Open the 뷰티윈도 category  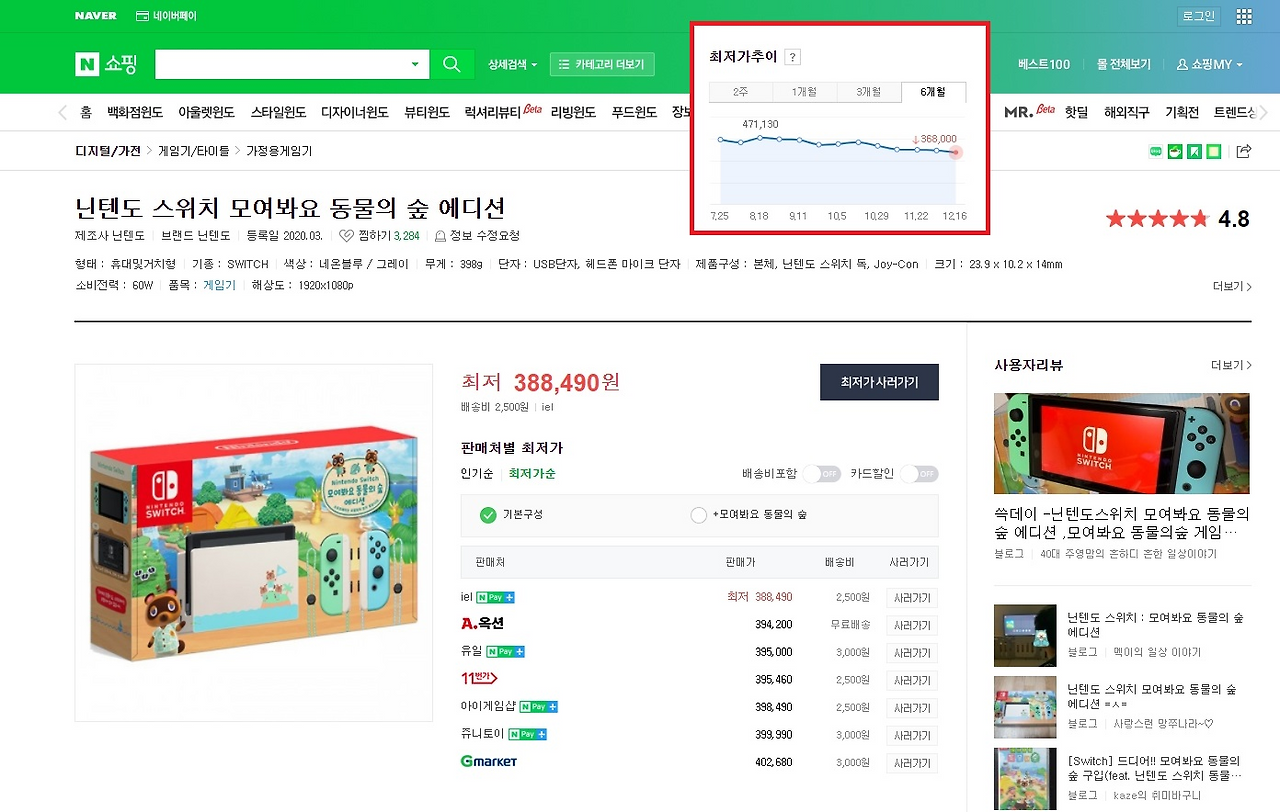pos(427,113)
